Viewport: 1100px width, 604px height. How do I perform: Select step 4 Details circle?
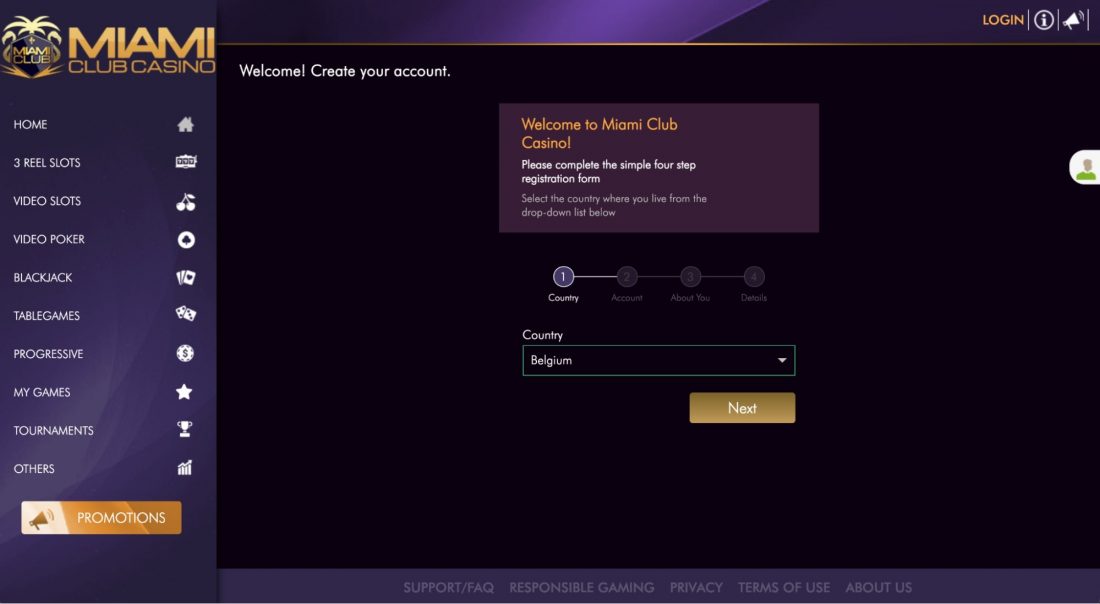754,276
